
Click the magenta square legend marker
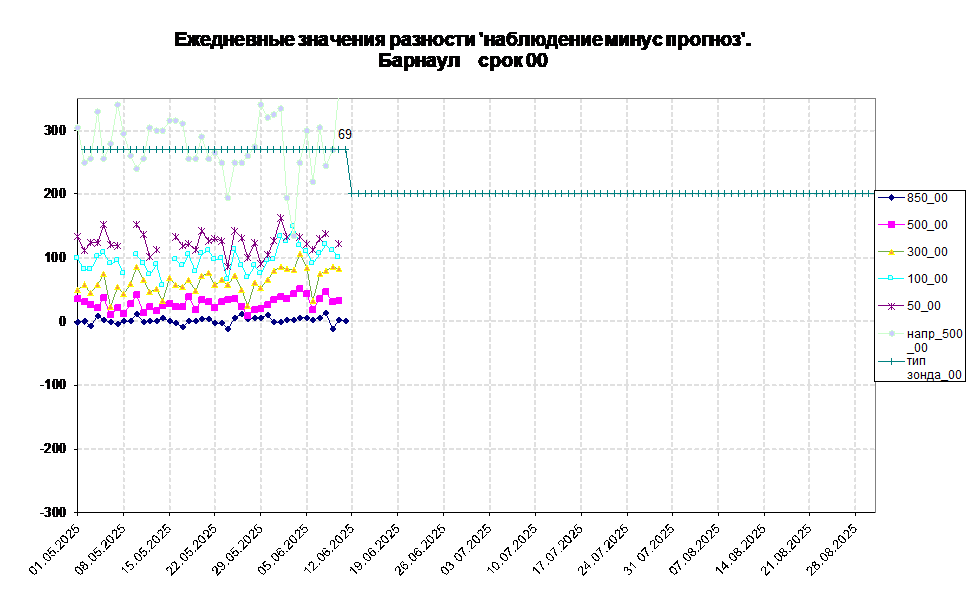coord(891,225)
